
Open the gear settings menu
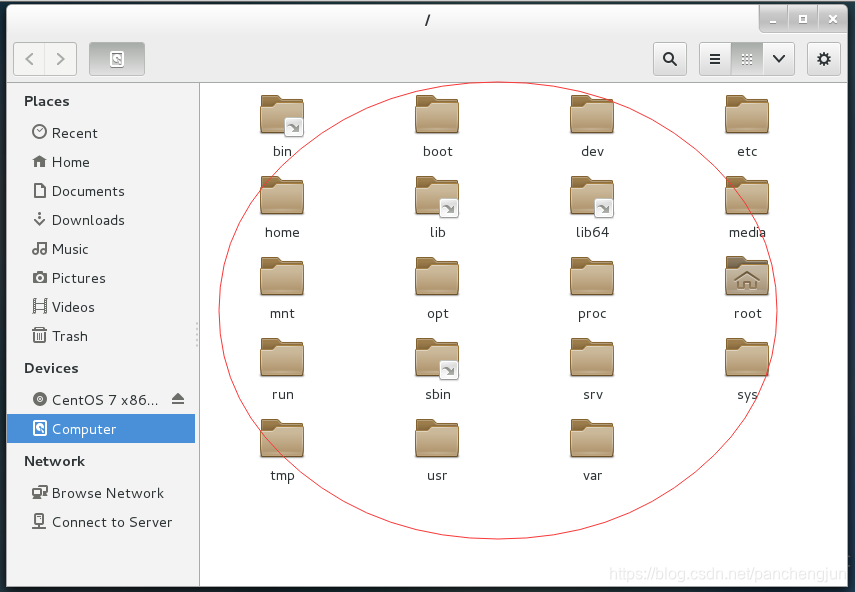click(823, 59)
